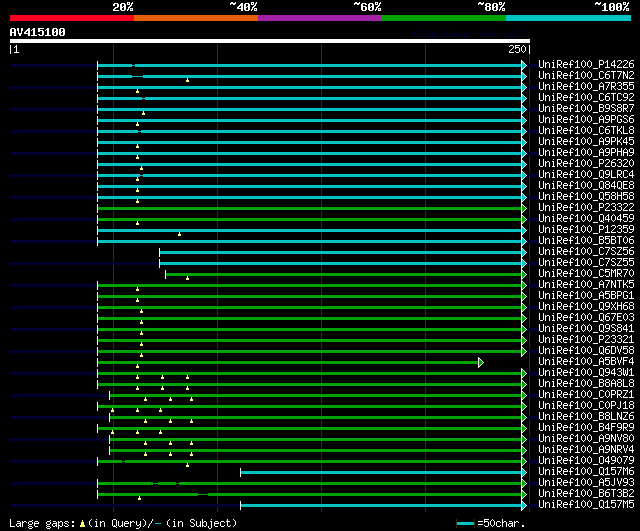
Task: Click the UniRef100_A9NV80 label
Action: click(x=586, y=439)
